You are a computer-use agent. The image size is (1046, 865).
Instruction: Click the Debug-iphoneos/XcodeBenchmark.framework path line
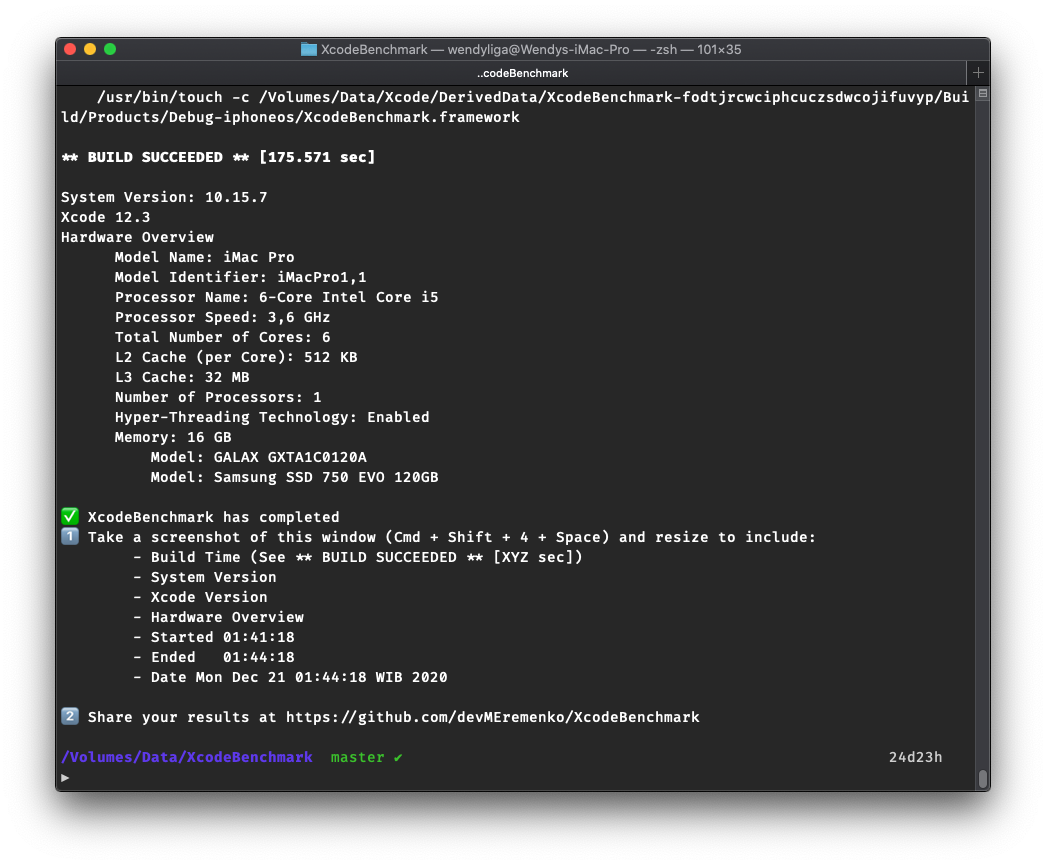coord(290,117)
